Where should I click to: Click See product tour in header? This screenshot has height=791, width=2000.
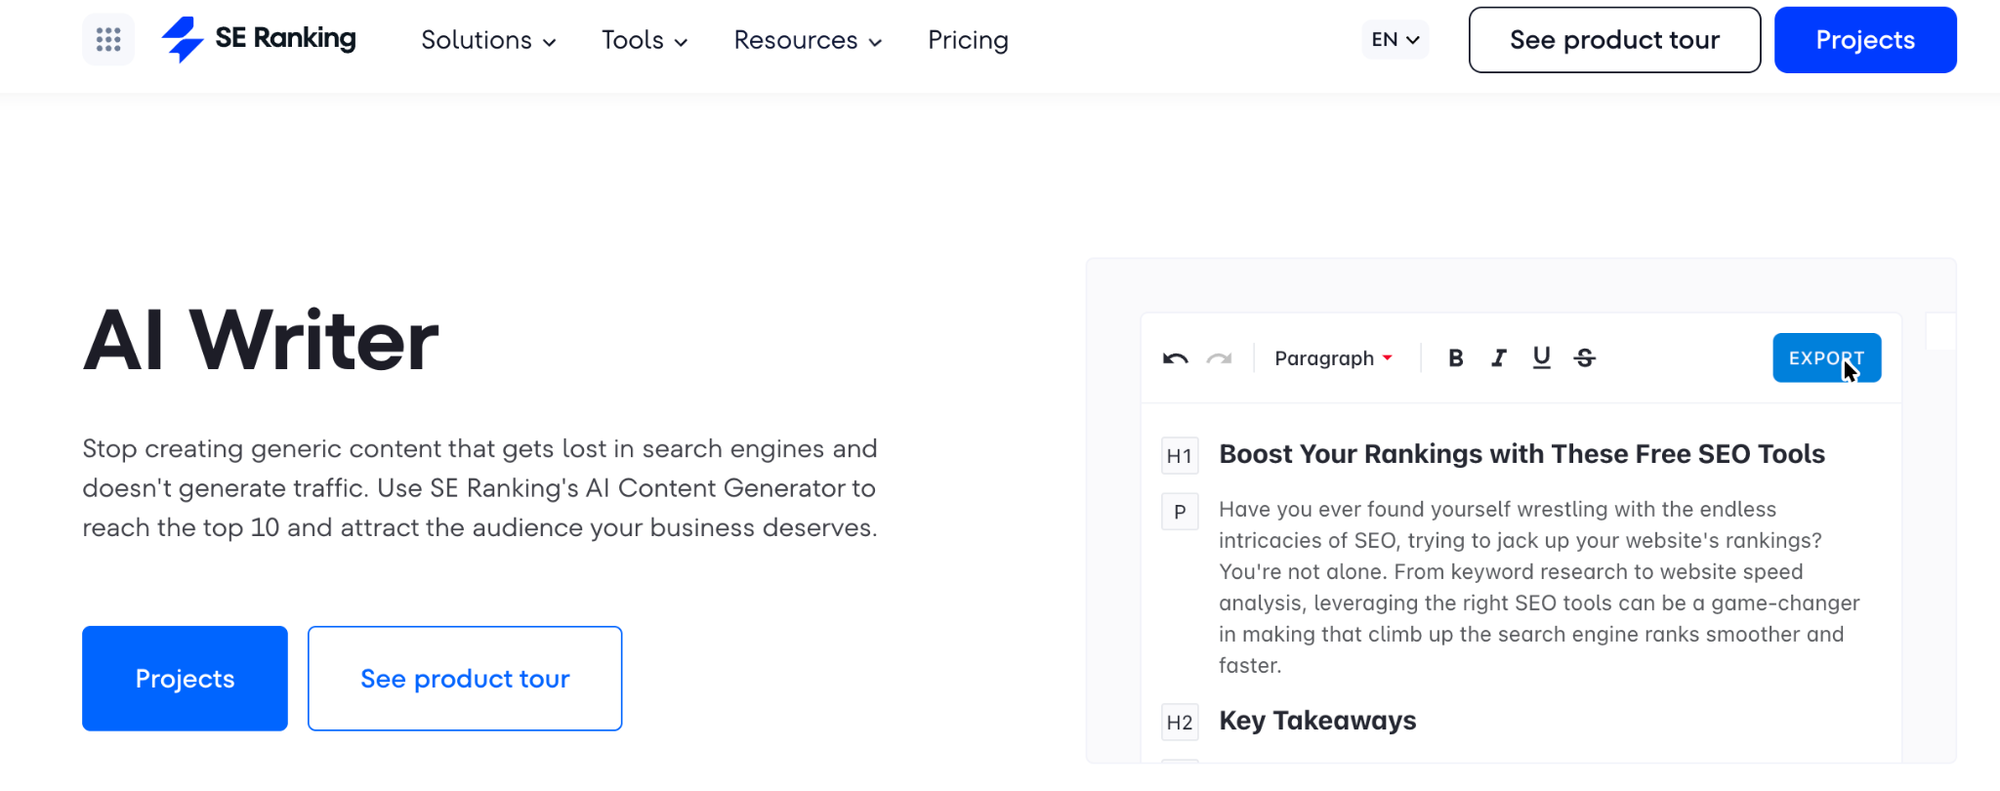[x=1614, y=40]
